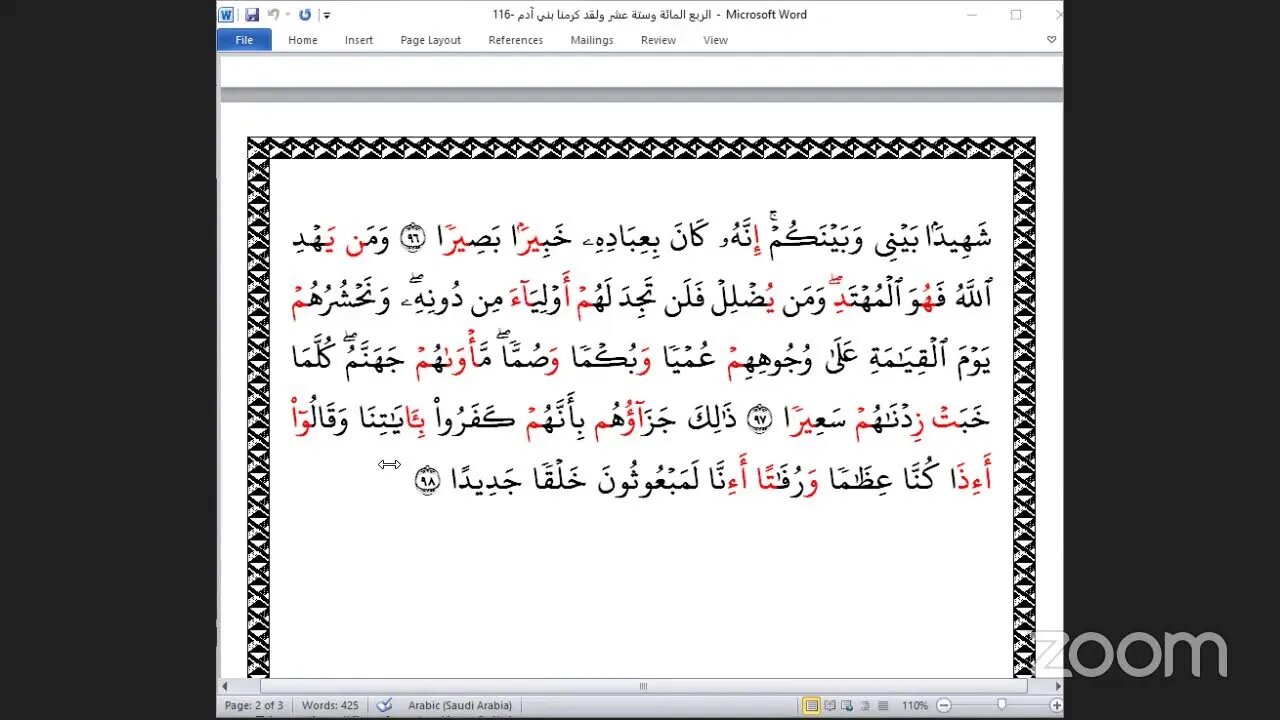
Task: Click the horizontal scrollbar right arrow
Action: point(1057,686)
